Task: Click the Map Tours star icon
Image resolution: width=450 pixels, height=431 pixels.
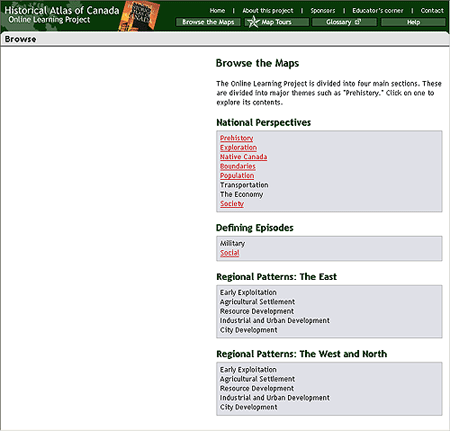Action: click(x=253, y=22)
